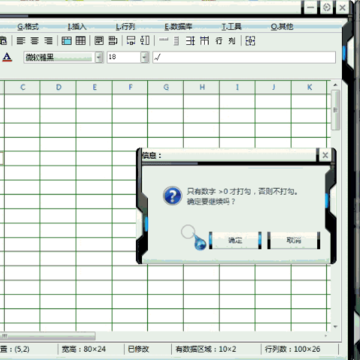Screen dimensions: 360x360
Task: Click the toolbar icon directly left of 行
Action: pyautogui.click(x=204, y=41)
